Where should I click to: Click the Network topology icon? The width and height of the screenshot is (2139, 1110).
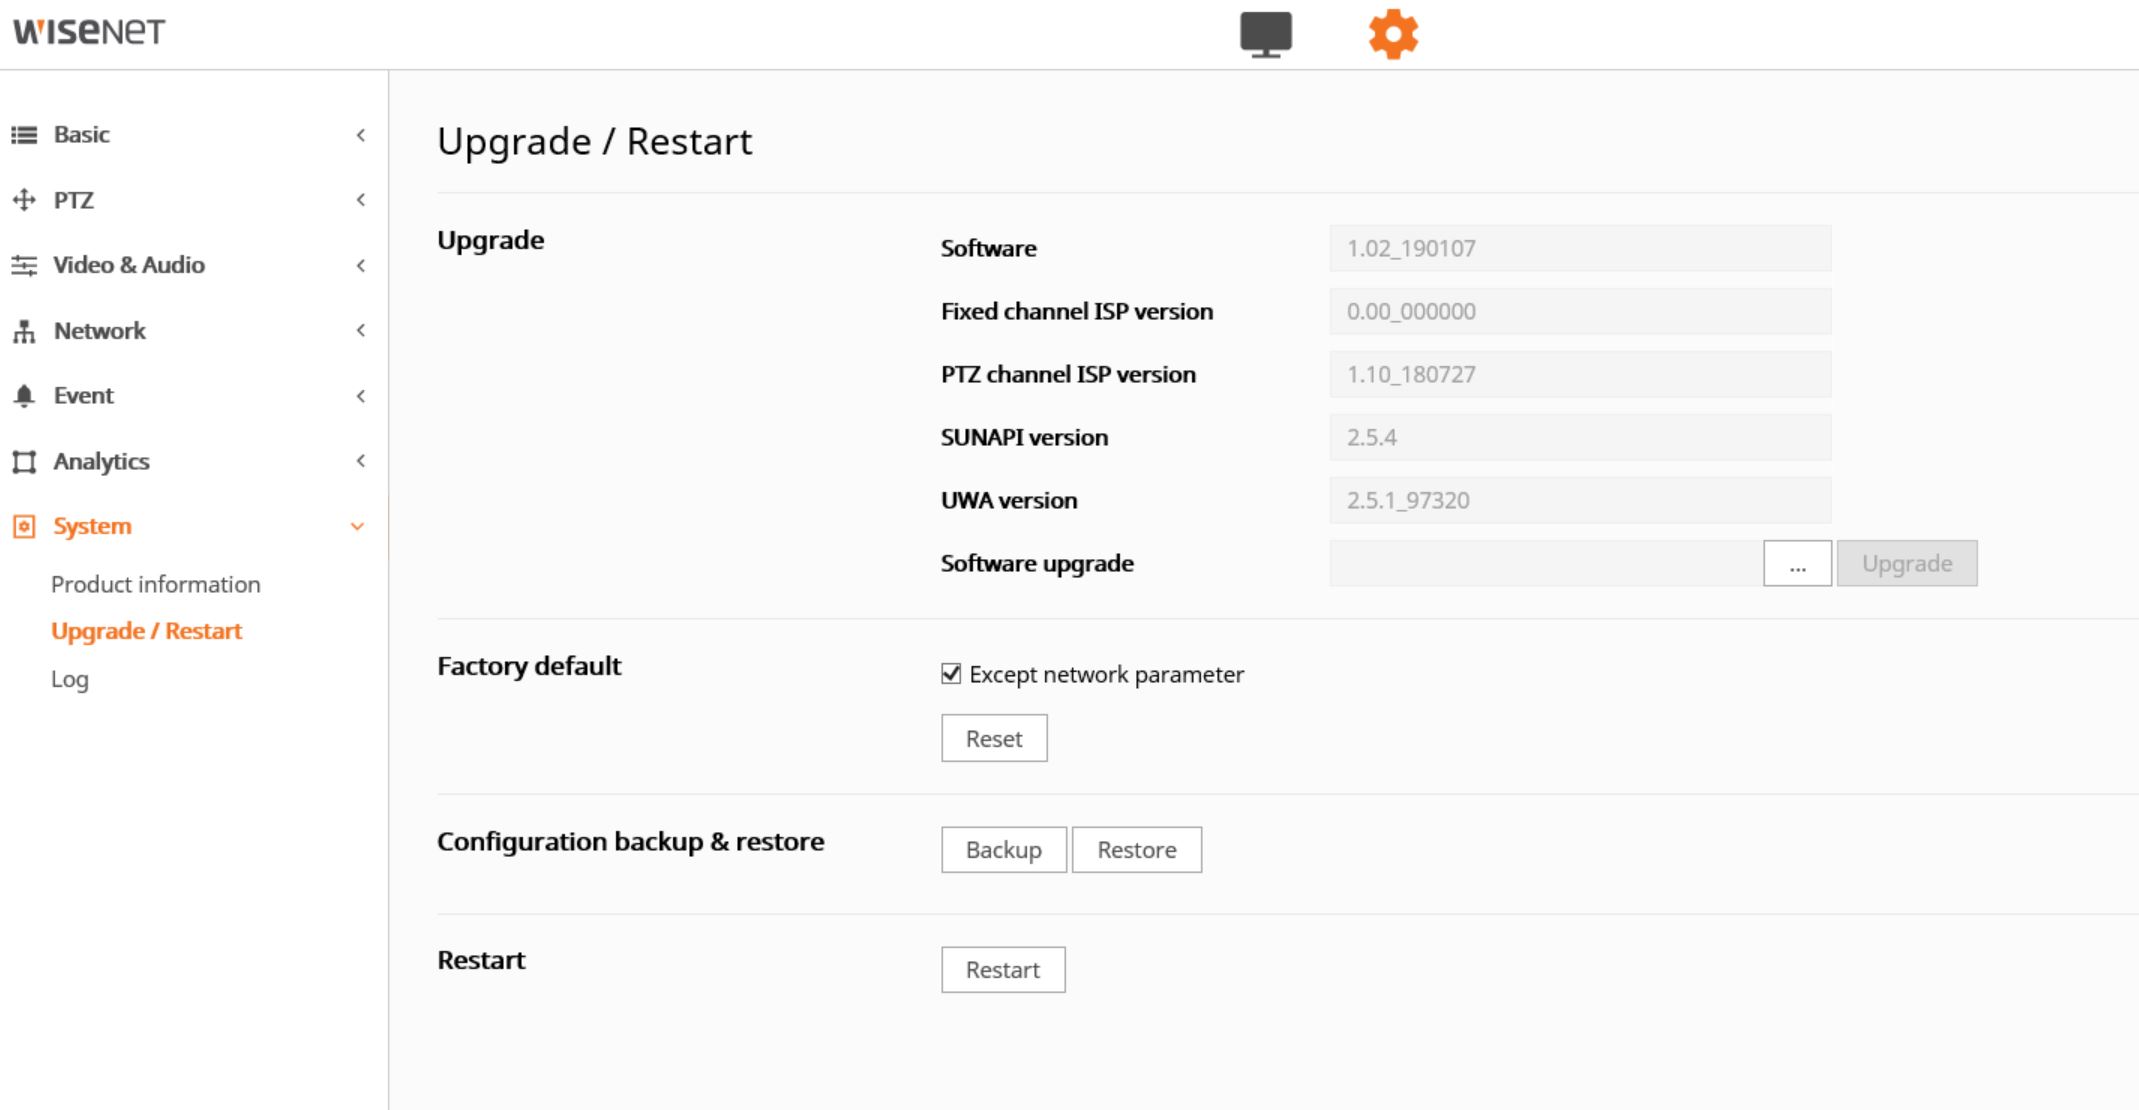[x=24, y=331]
